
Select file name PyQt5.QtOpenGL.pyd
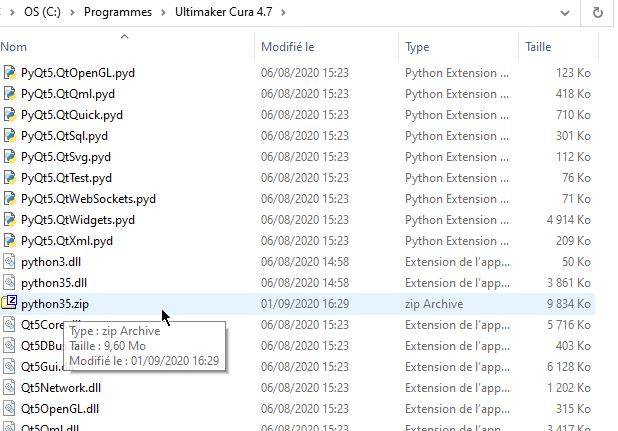tap(78, 73)
